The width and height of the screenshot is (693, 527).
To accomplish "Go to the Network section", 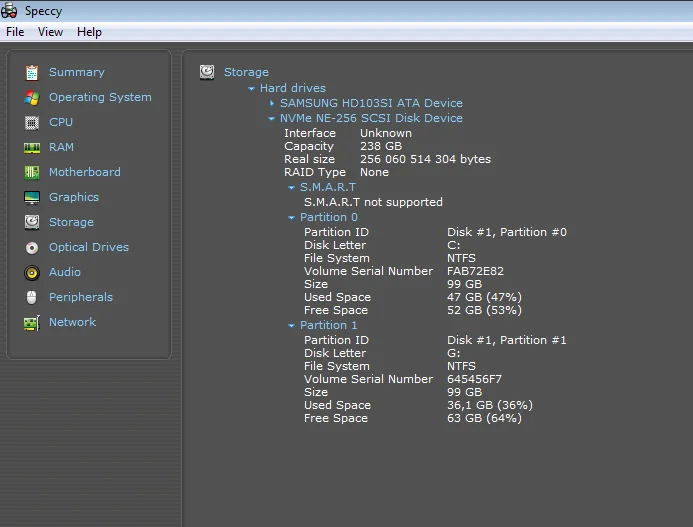I will pos(72,322).
